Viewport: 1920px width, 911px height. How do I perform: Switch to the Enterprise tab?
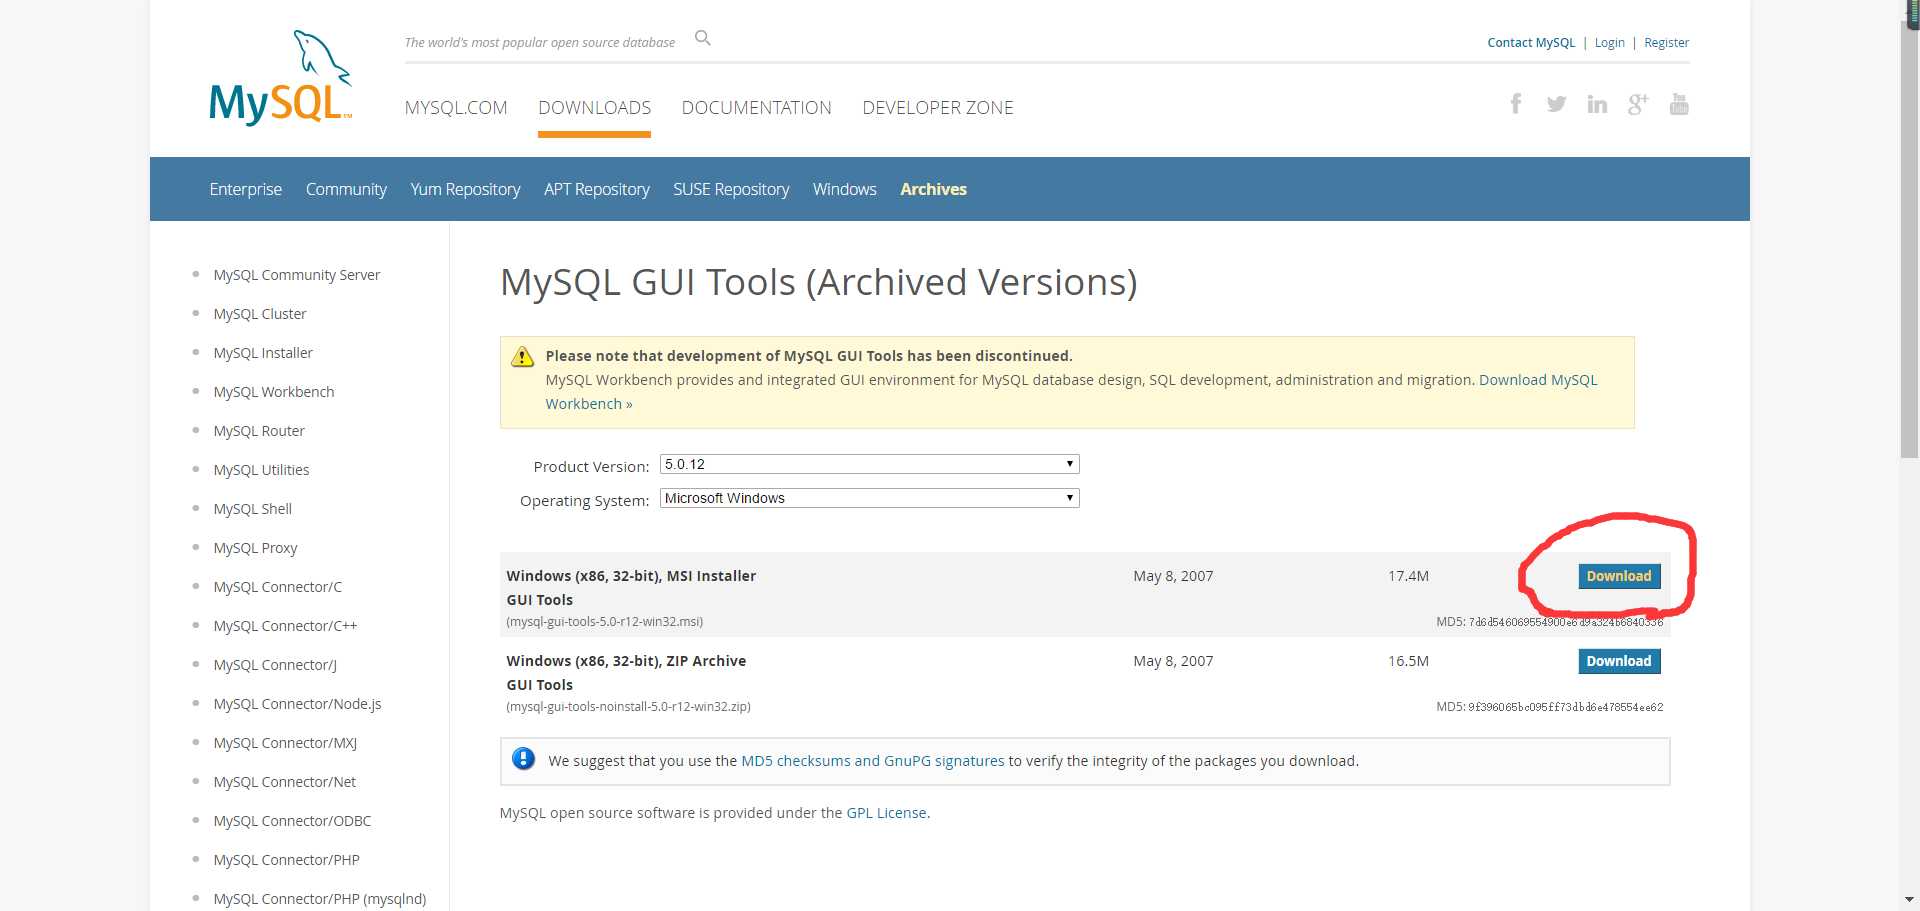coord(245,189)
